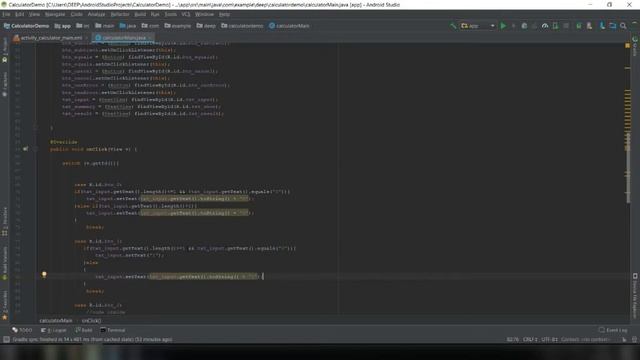
Task: Open the Project side tool window
Action: [x=5, y=50]
